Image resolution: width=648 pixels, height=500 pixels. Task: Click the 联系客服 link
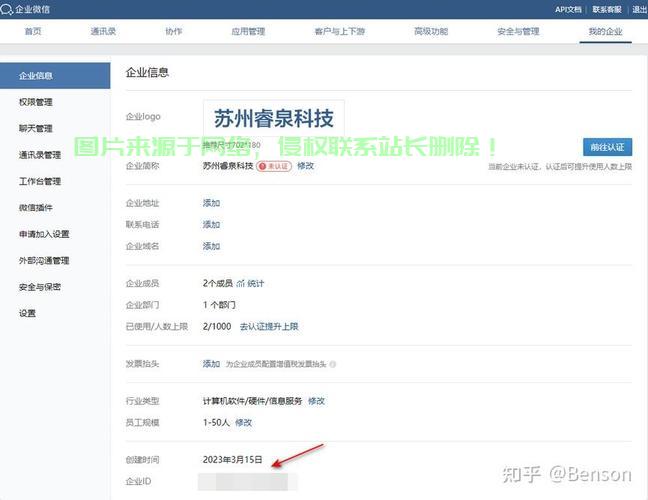click(x=607, y=10)
